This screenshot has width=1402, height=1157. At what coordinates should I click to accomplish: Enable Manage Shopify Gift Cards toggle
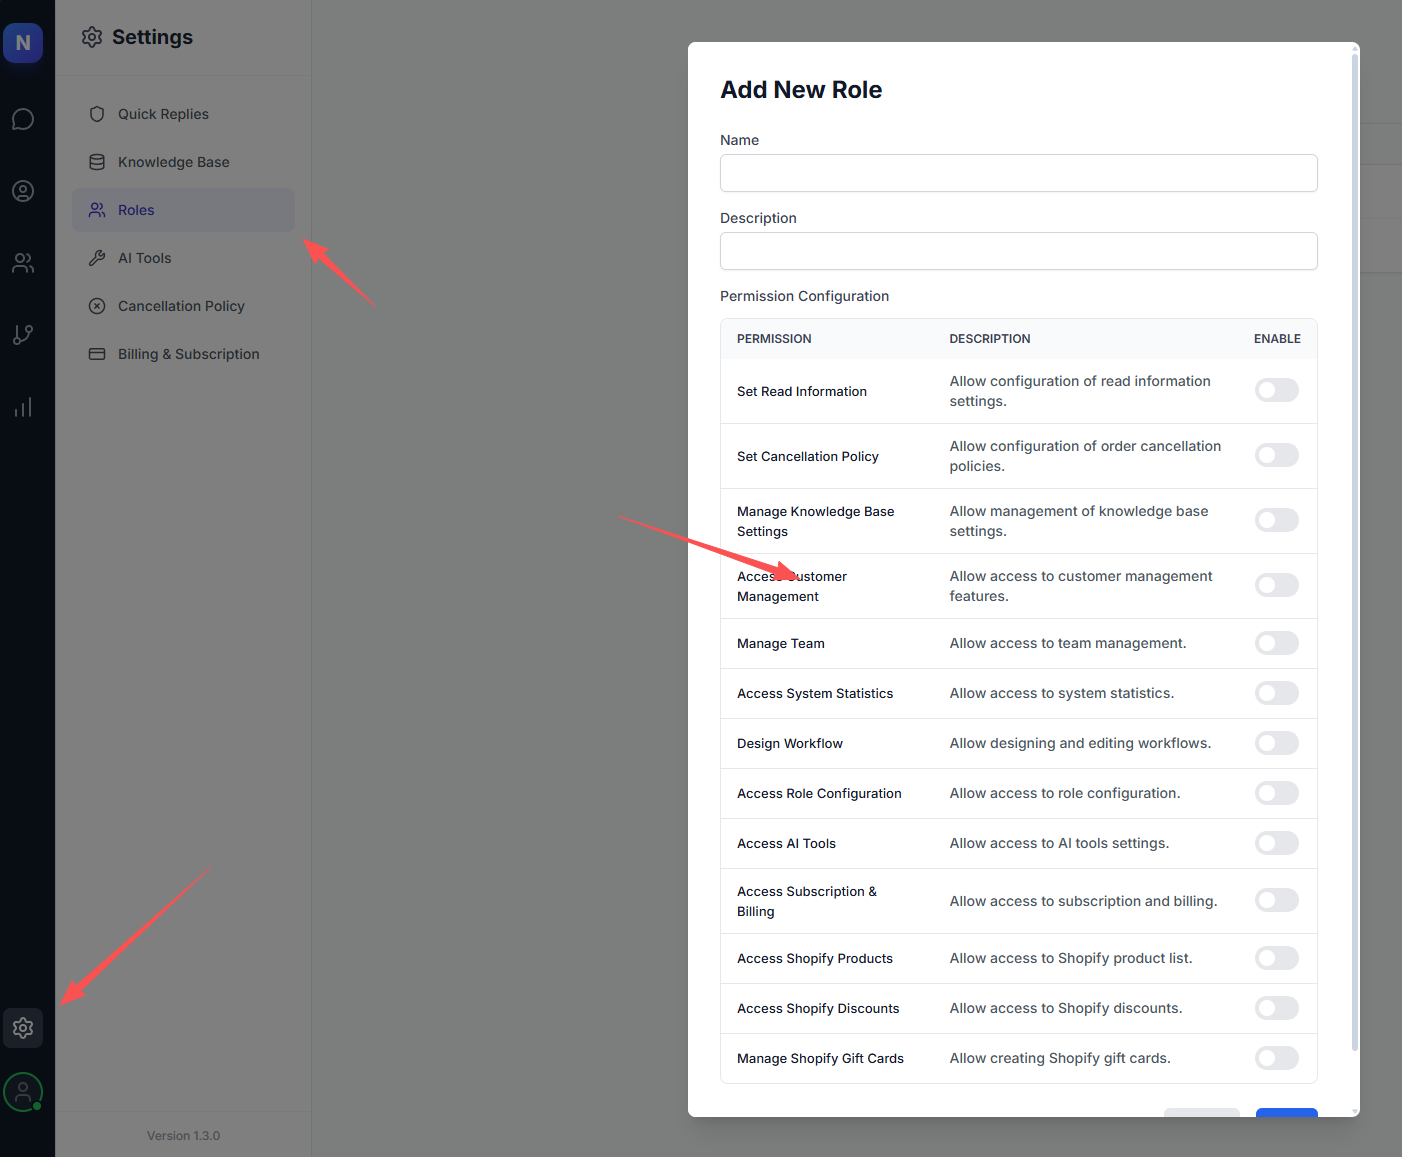(x=1276, y=1058)
